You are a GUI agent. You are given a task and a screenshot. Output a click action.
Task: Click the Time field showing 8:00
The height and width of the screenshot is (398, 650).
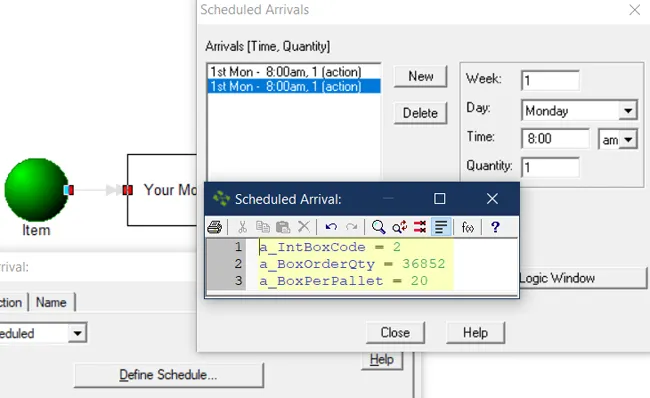555,138
